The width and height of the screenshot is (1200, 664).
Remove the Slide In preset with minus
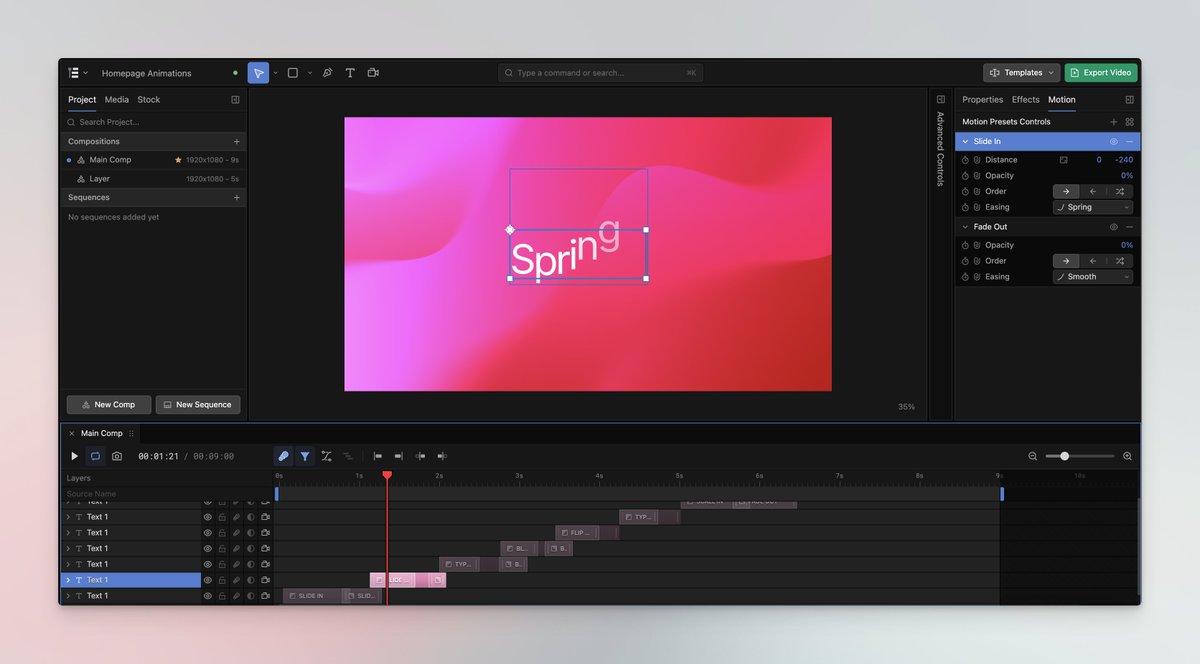click(1129, 142)
